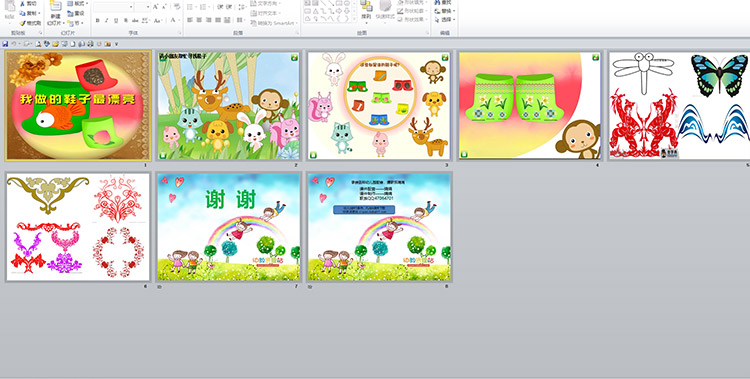Toggle Italic formatting button
The height and width of the screenshot is (379, 750).
coord(107,20)
